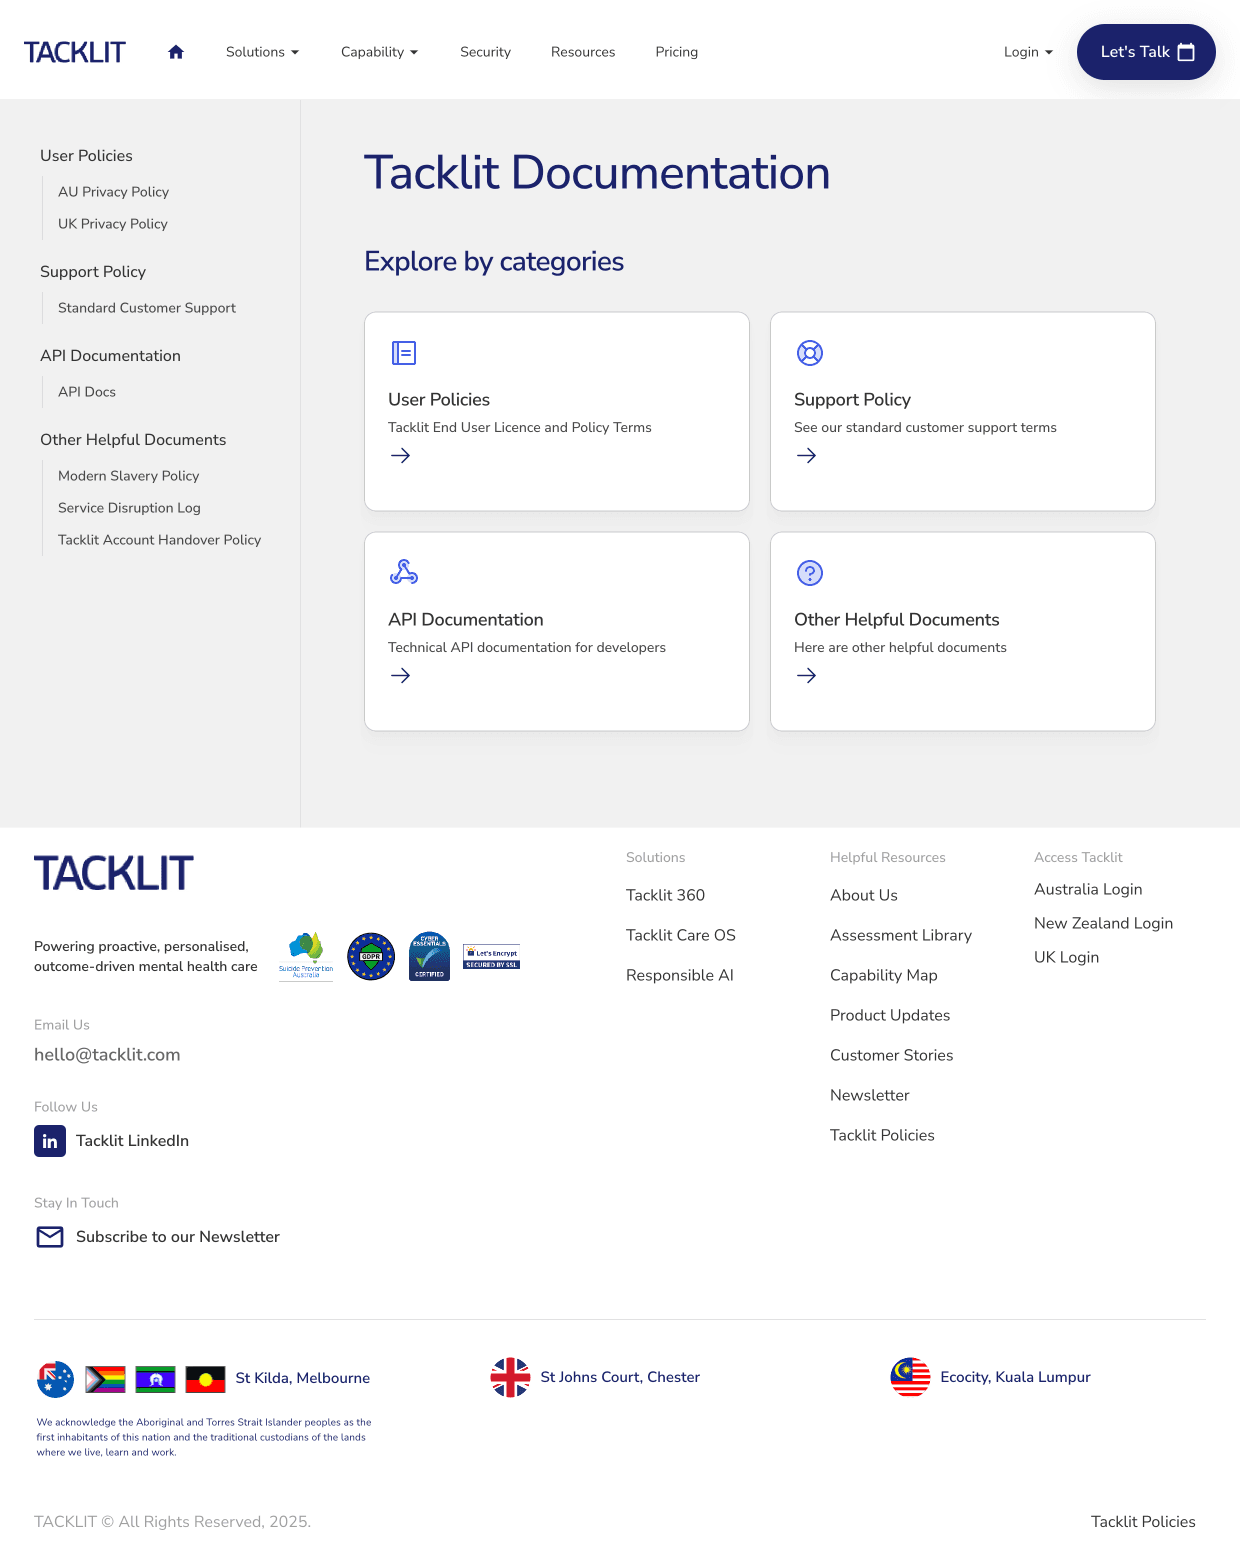
Task: Open Tacklit Policies under Helpful Resources
Action: 882,1135
